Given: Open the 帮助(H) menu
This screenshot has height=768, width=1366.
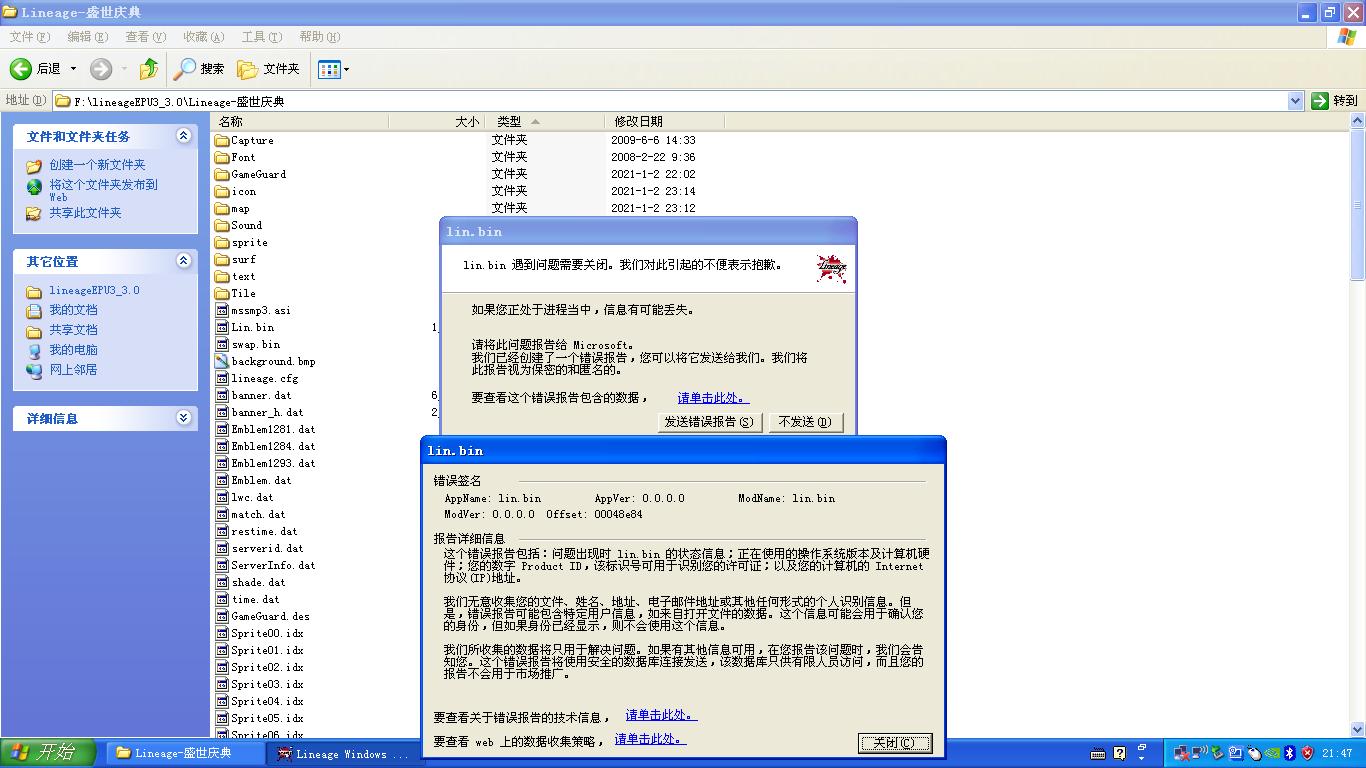Looking at the screenshot, I should coord(319,37).
